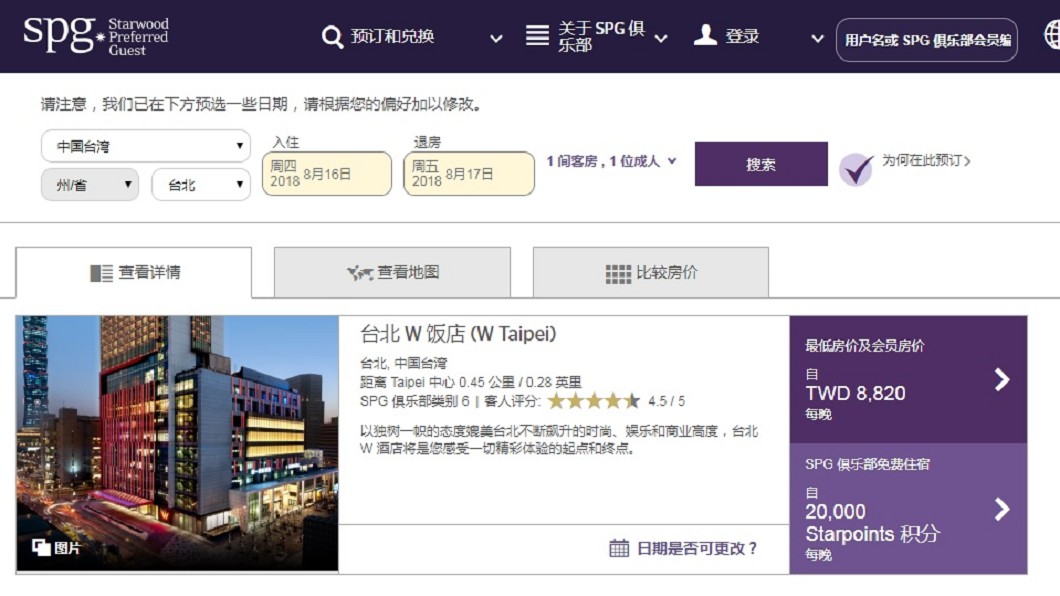Open the 日期是否可更改? link
1060x596 pixels.
click(x=697, y=548)
